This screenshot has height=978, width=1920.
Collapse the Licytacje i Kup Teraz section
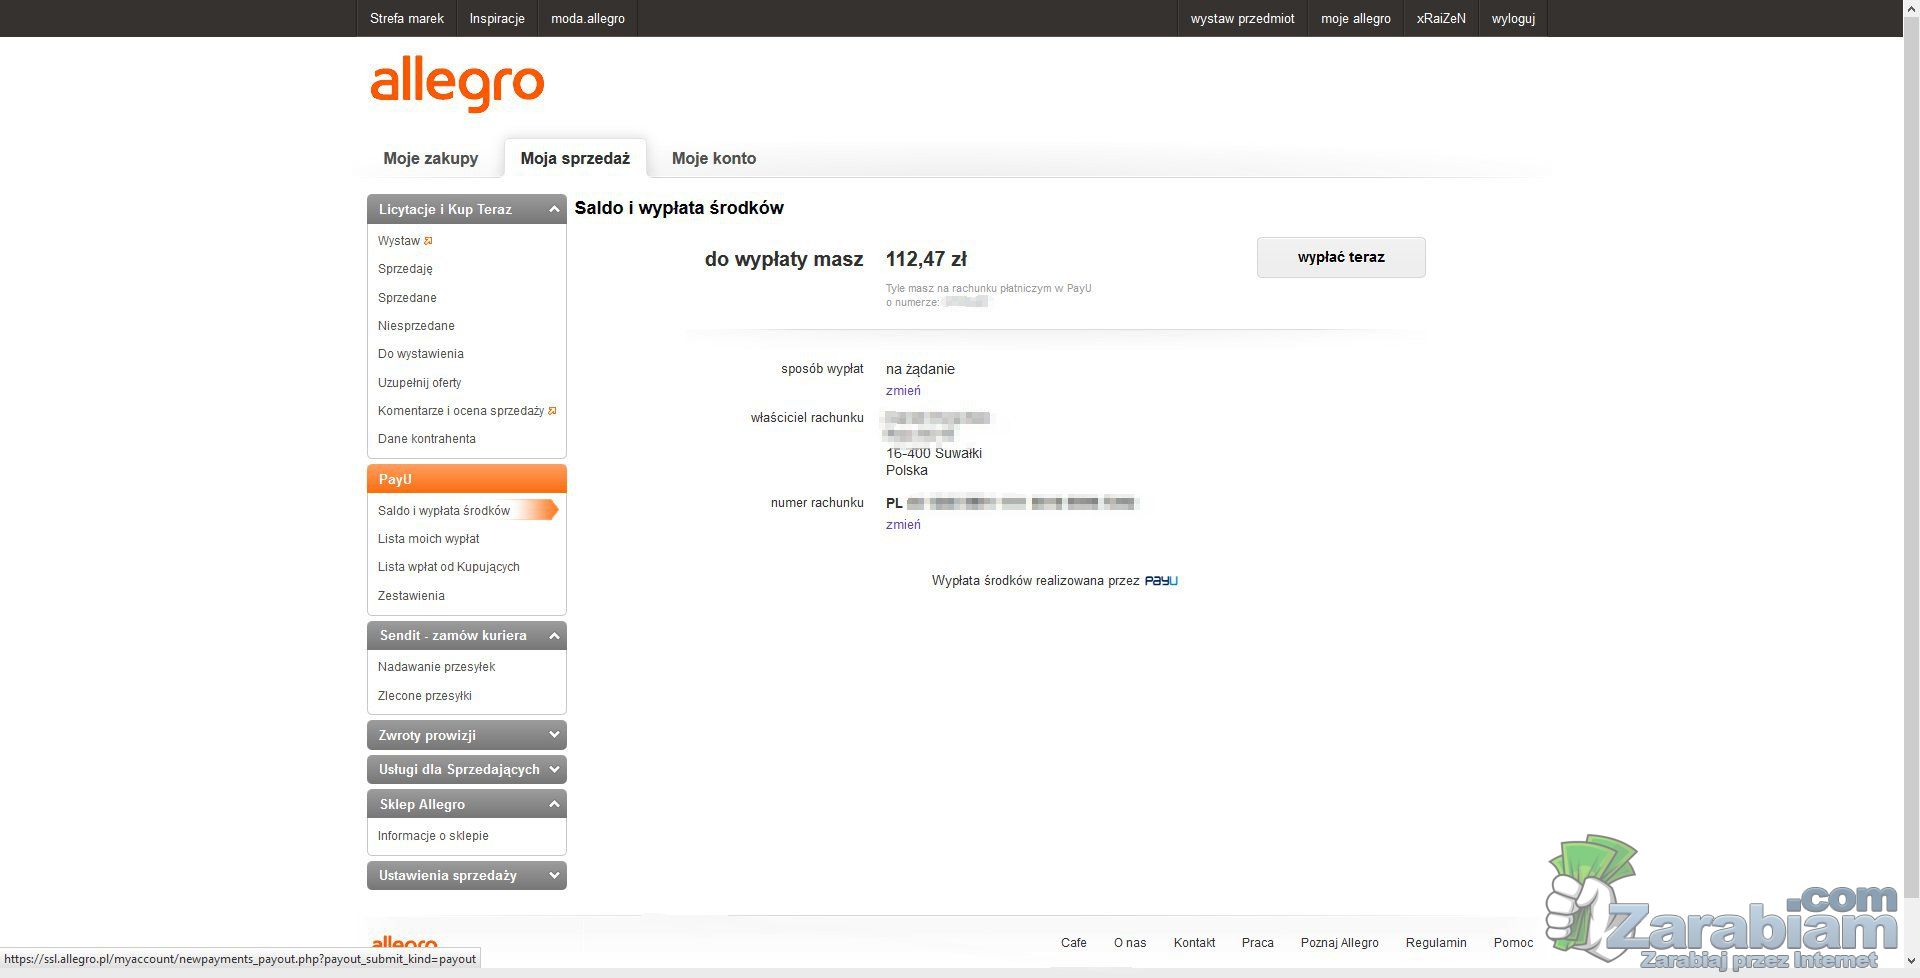[x=553, y=209]
